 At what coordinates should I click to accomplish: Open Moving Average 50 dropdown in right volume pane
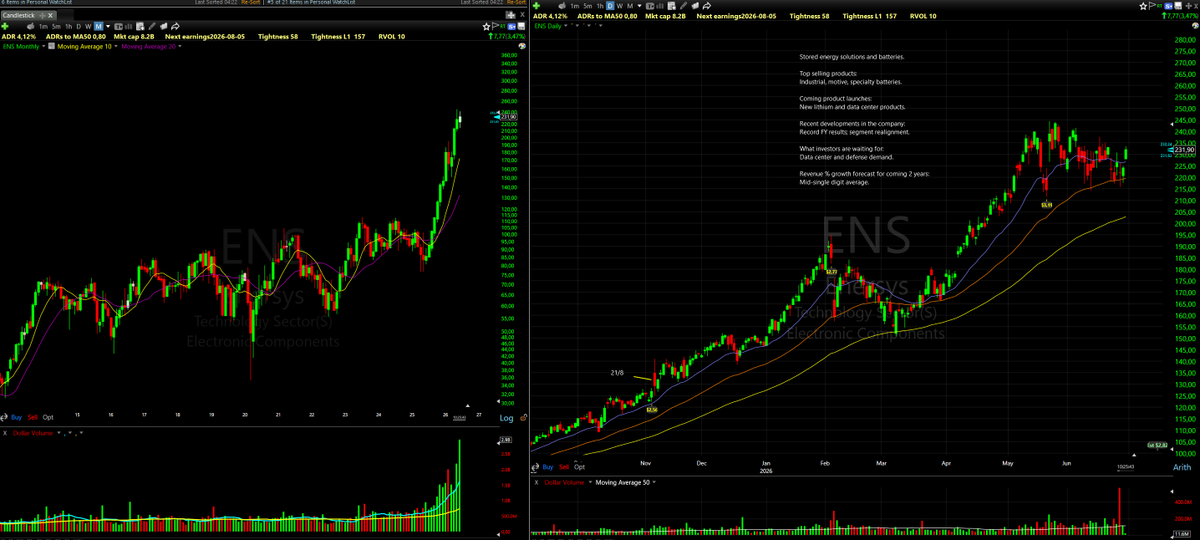pos(654,482)
